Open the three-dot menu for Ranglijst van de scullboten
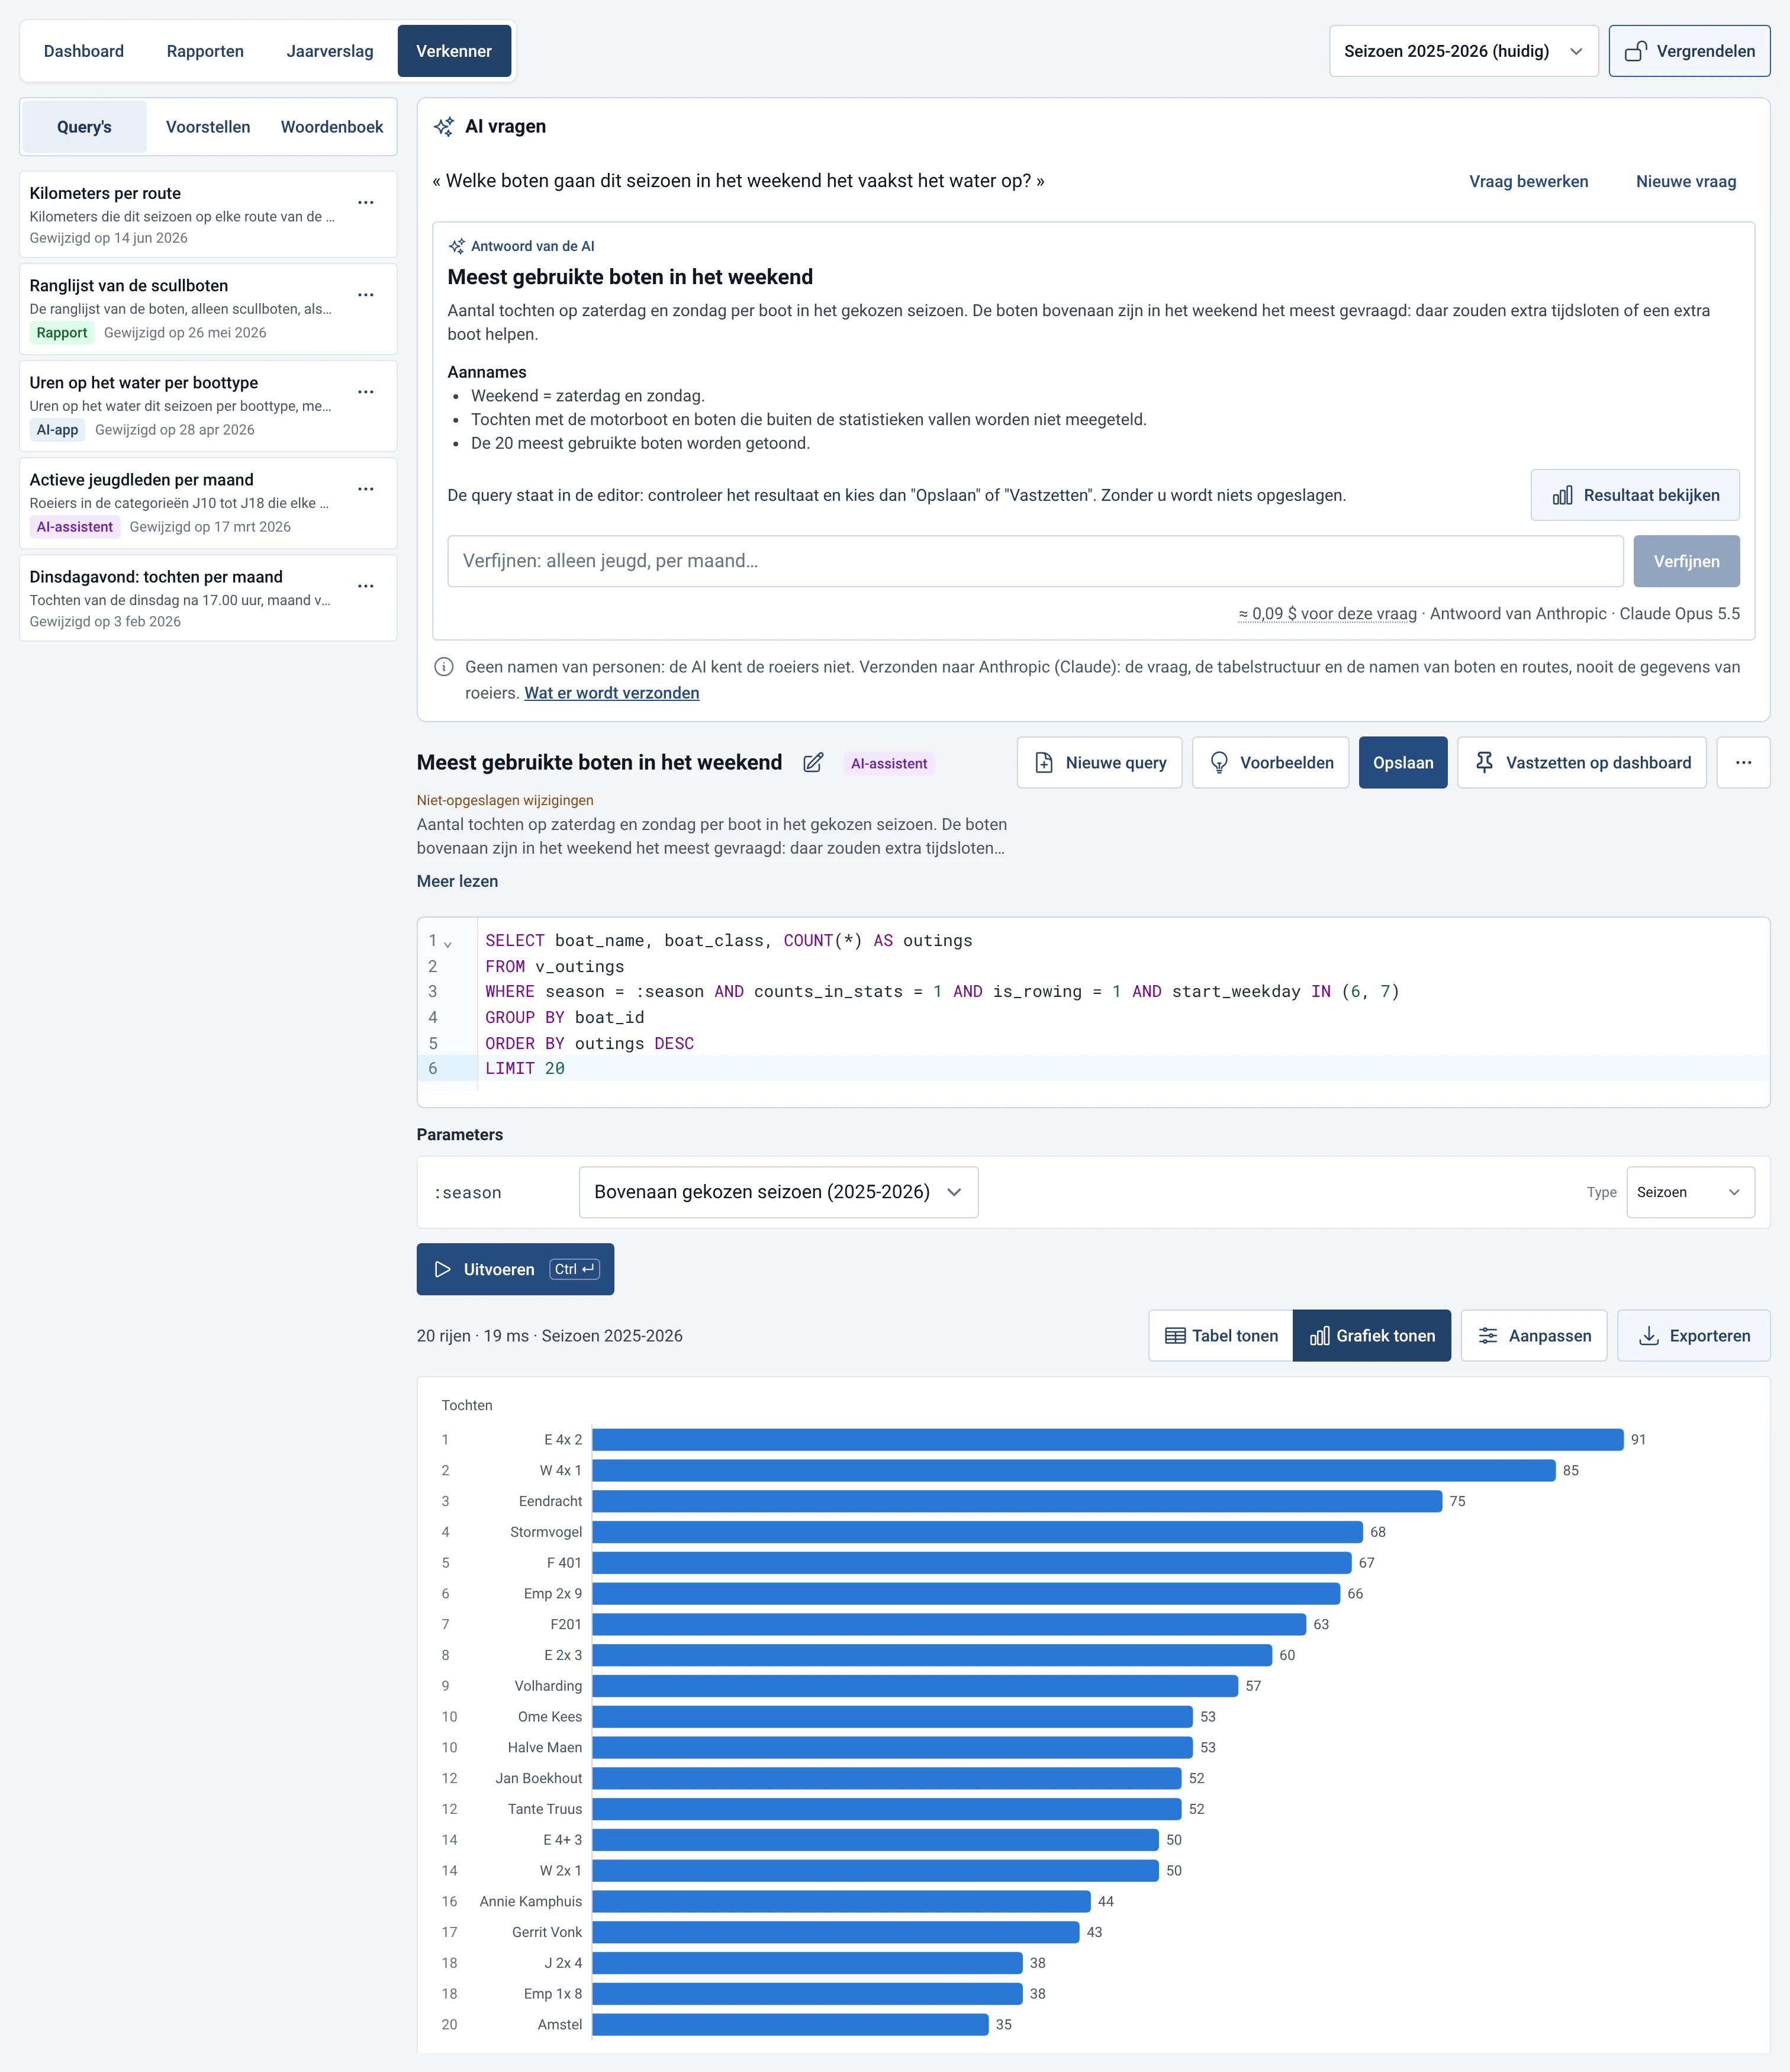Screen dimensions: 1790x2072 point(366,295)
